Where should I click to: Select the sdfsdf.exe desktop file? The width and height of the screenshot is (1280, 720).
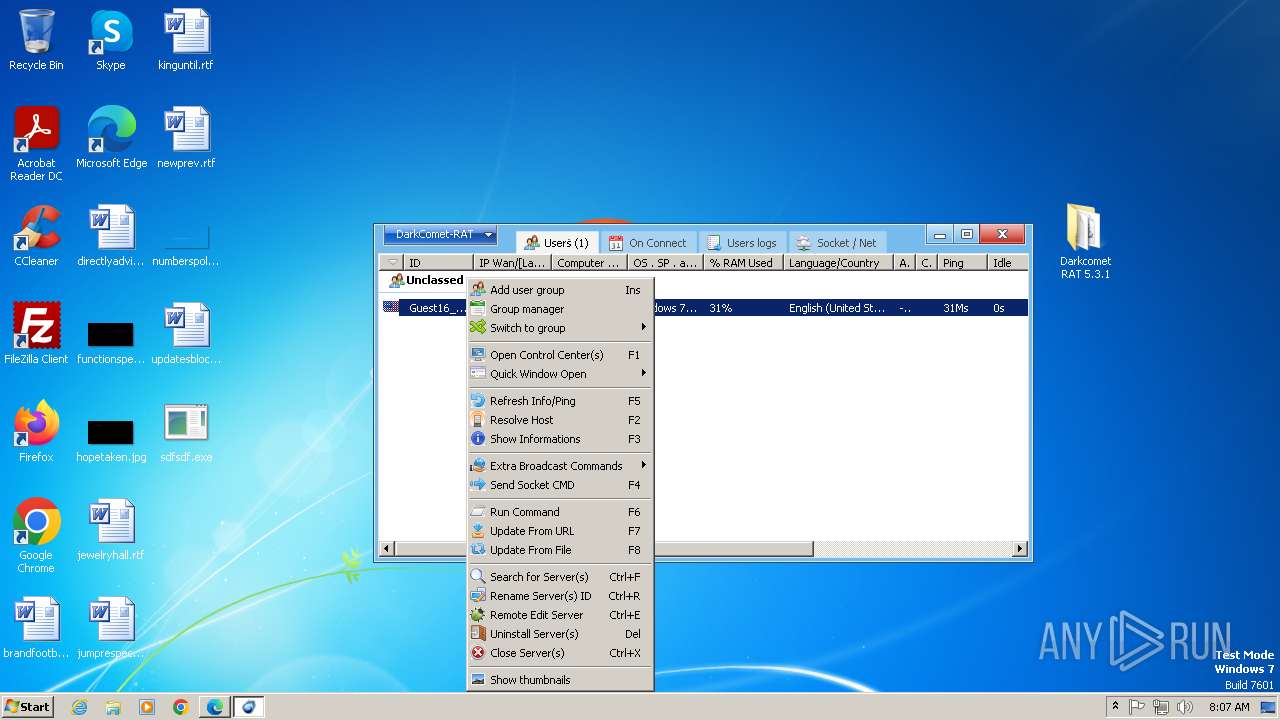(x=186, y=432)
